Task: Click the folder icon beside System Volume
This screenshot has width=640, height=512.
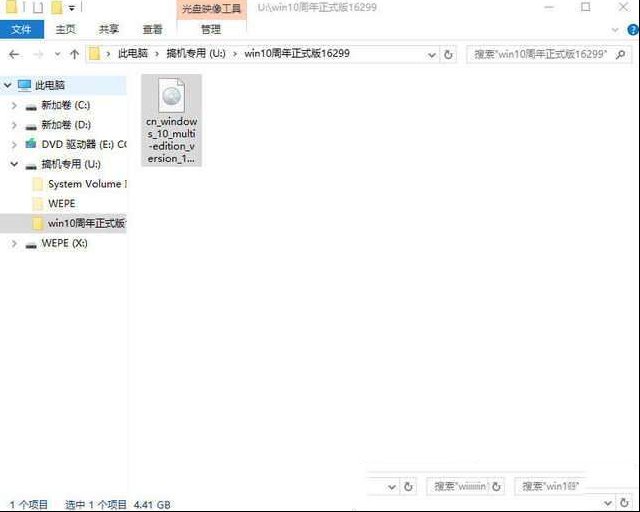Action: (x=38, y=184)
